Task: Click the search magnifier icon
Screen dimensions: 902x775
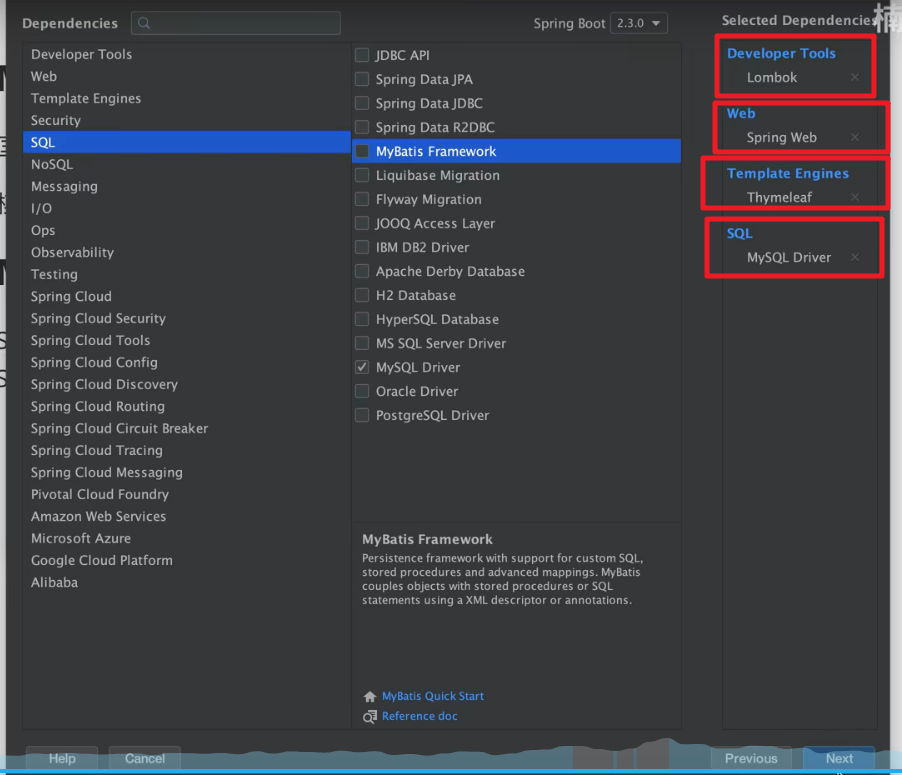Action: (144, 23)
